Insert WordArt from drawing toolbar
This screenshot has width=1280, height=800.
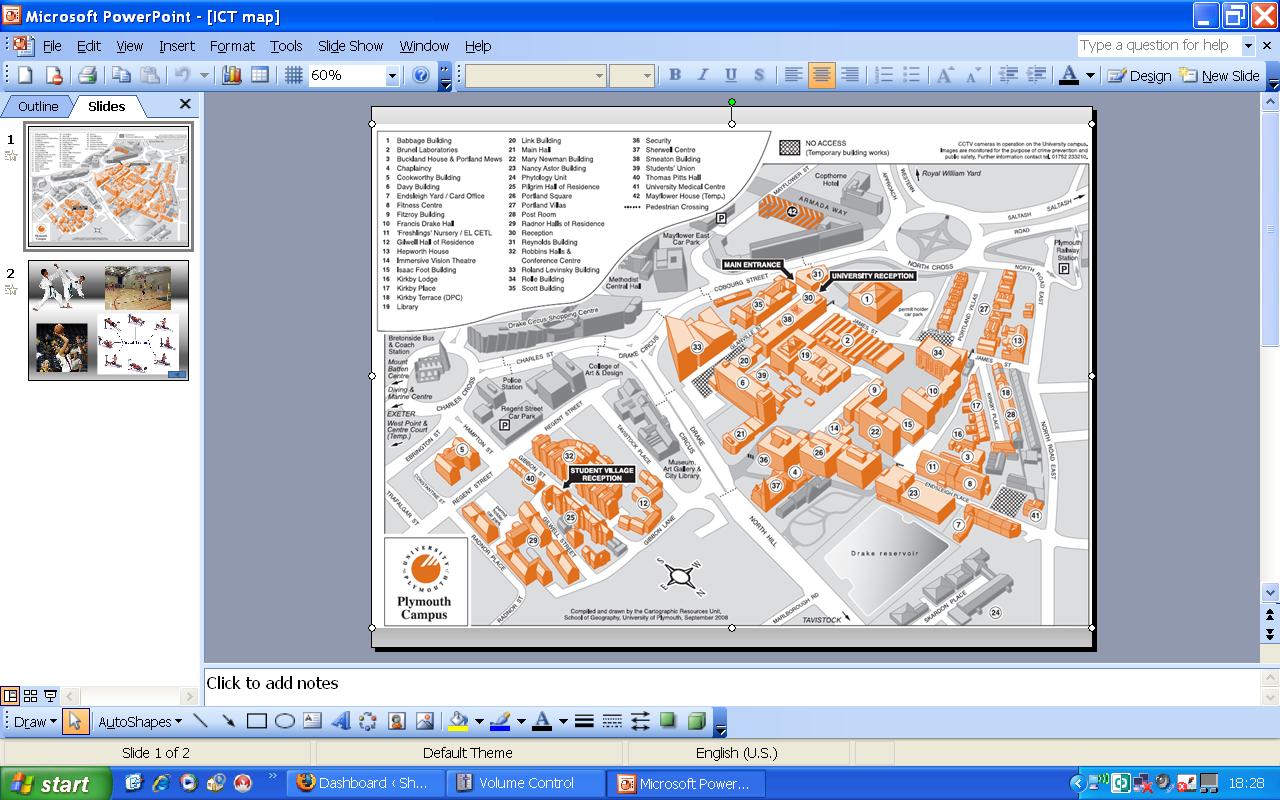(x=340, y=721)
